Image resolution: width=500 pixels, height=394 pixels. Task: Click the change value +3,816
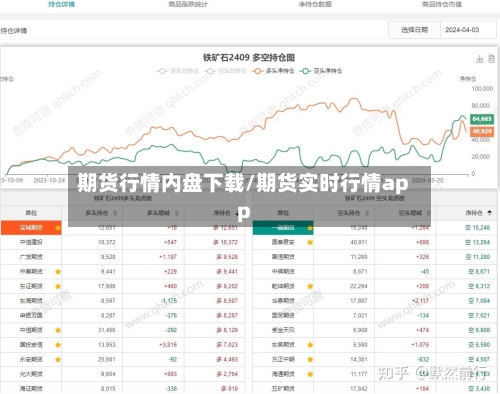tap(168, 345)
